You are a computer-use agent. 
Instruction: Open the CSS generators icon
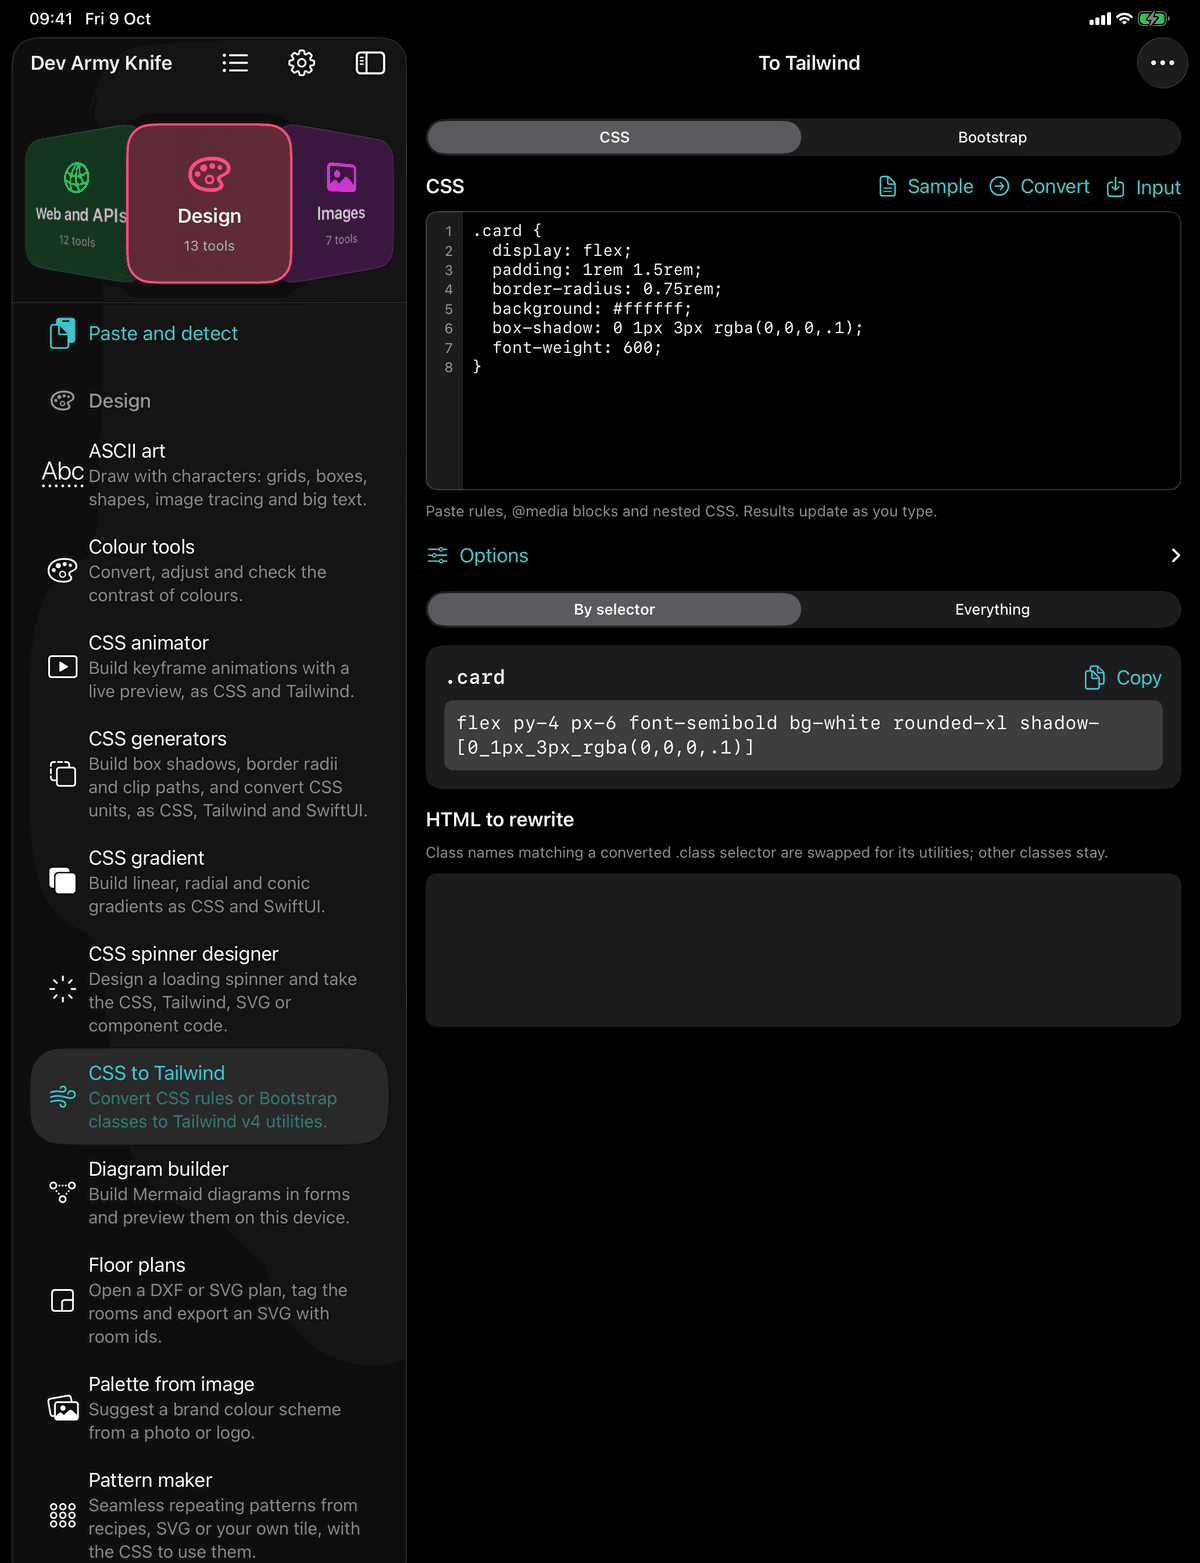62,774
